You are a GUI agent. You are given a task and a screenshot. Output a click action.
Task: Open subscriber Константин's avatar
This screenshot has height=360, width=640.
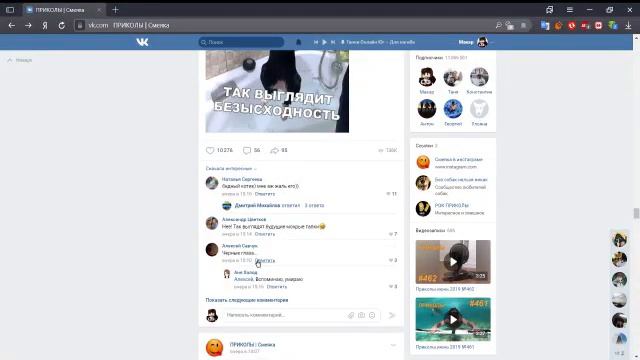[479, 77]
